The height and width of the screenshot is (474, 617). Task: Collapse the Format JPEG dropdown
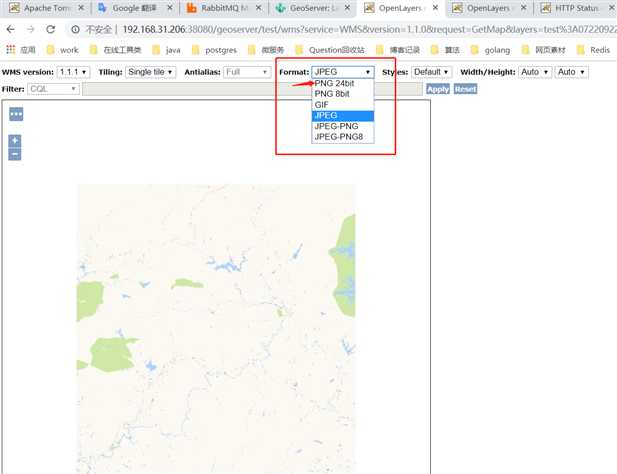tap(343, 72)
